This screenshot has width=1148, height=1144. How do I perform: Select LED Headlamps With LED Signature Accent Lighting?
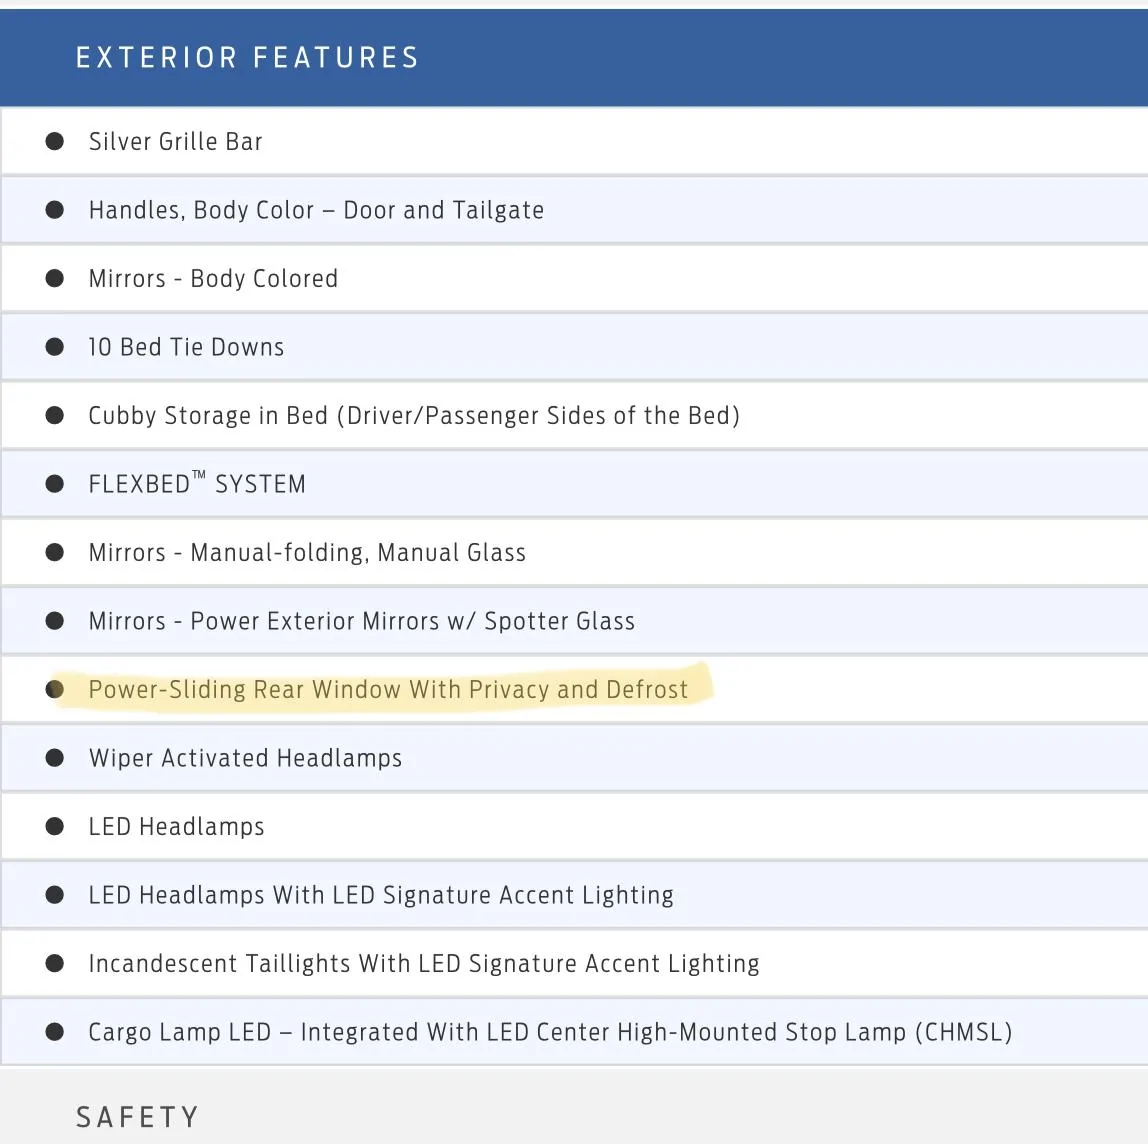pyautogui.click(x=381, y=895)
